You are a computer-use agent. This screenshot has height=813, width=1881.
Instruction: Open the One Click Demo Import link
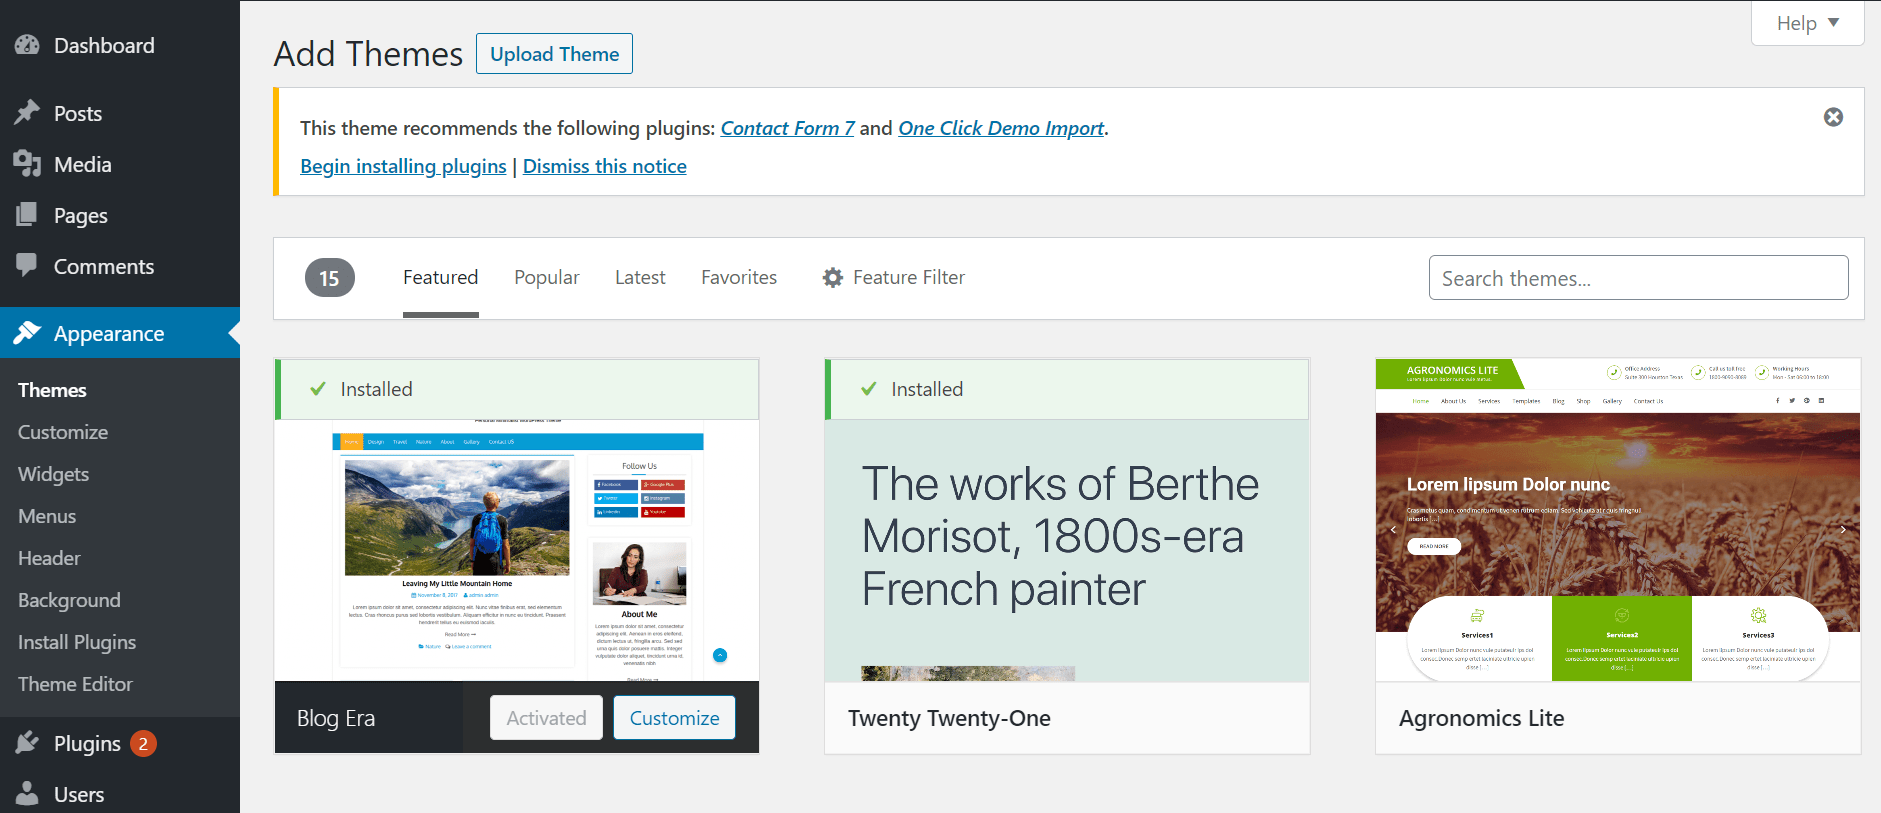pos(1001,128)
